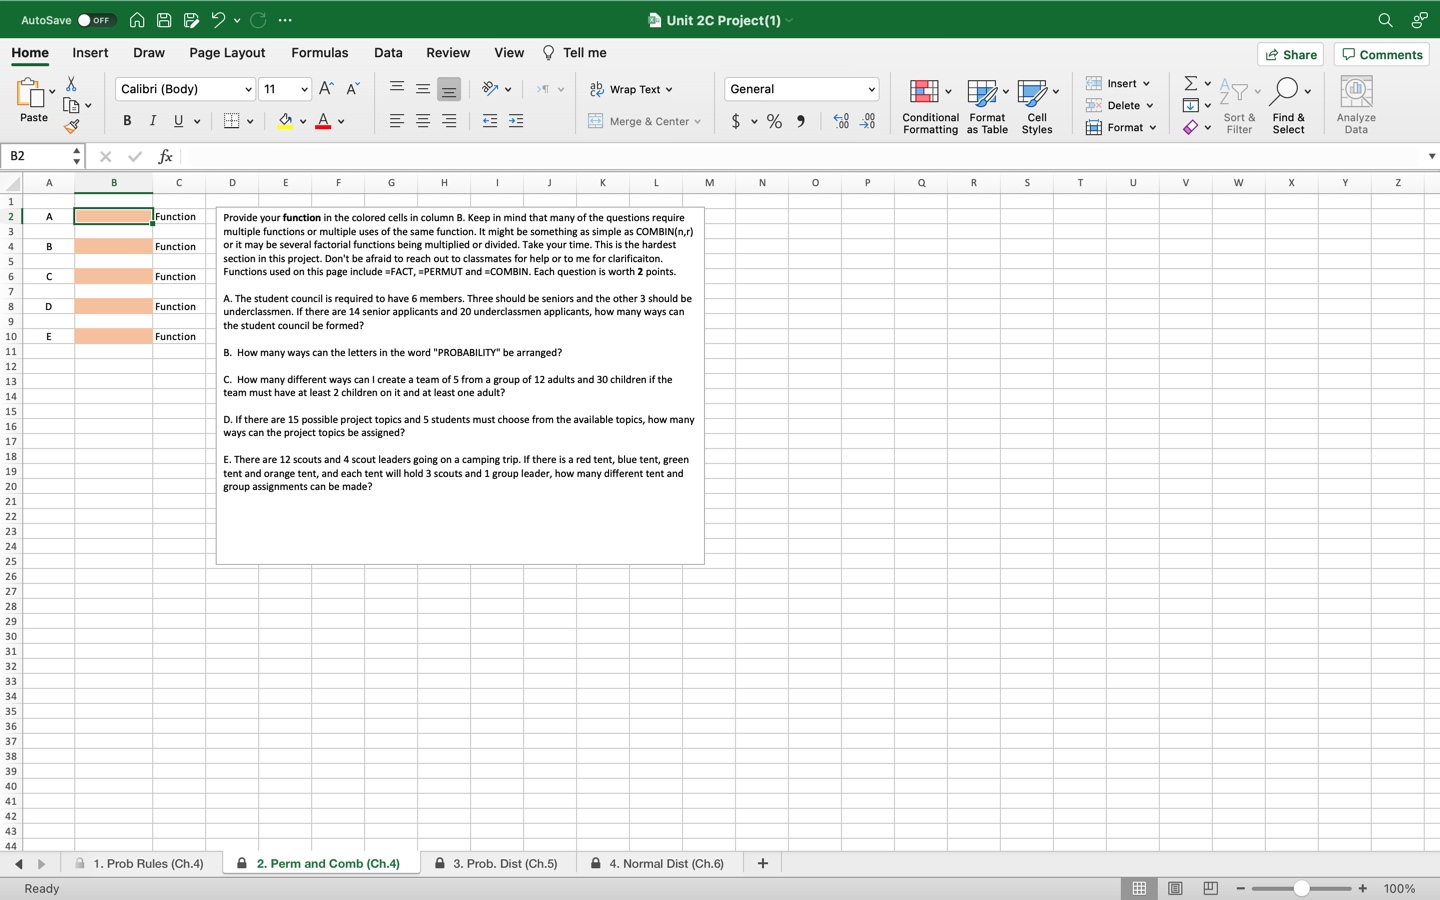Open the more options ellipsis in title bar
This screenshot has width=1440, height=900.
click(x=285, y=20)
